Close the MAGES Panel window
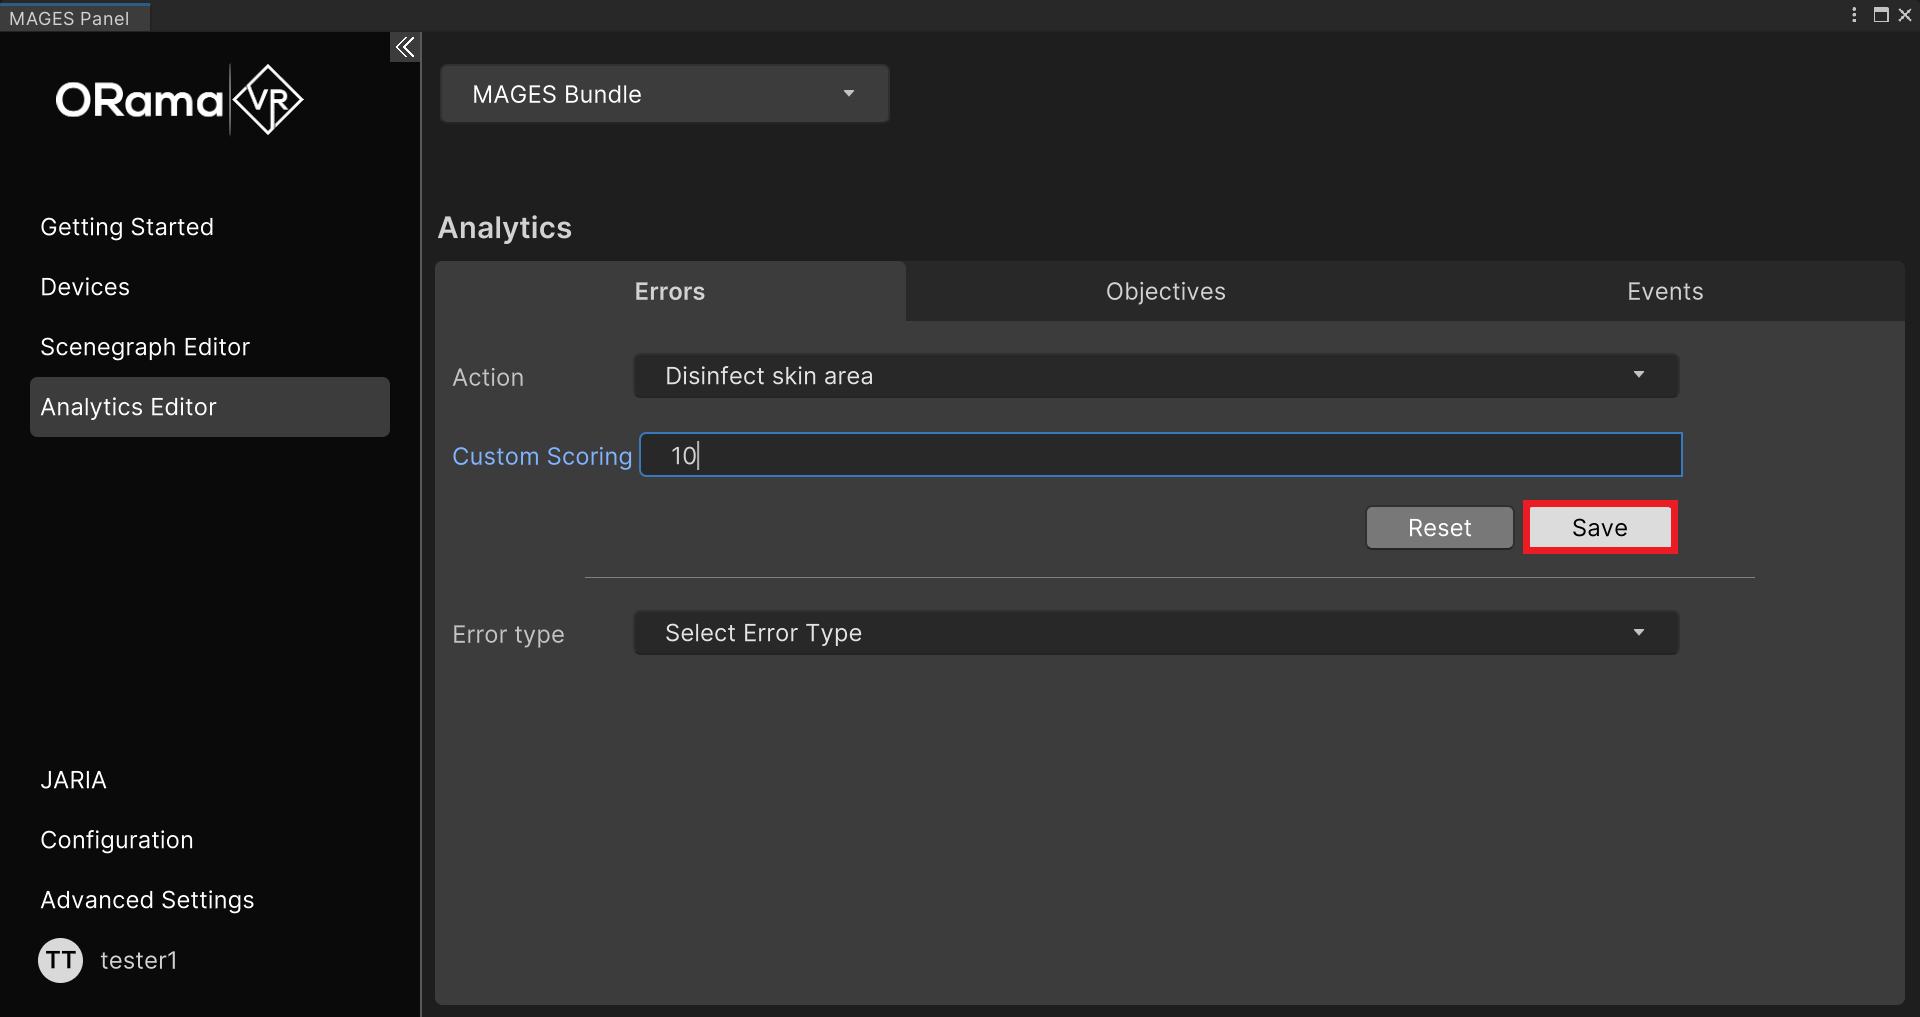1920x1017 pixels. 1905,15
